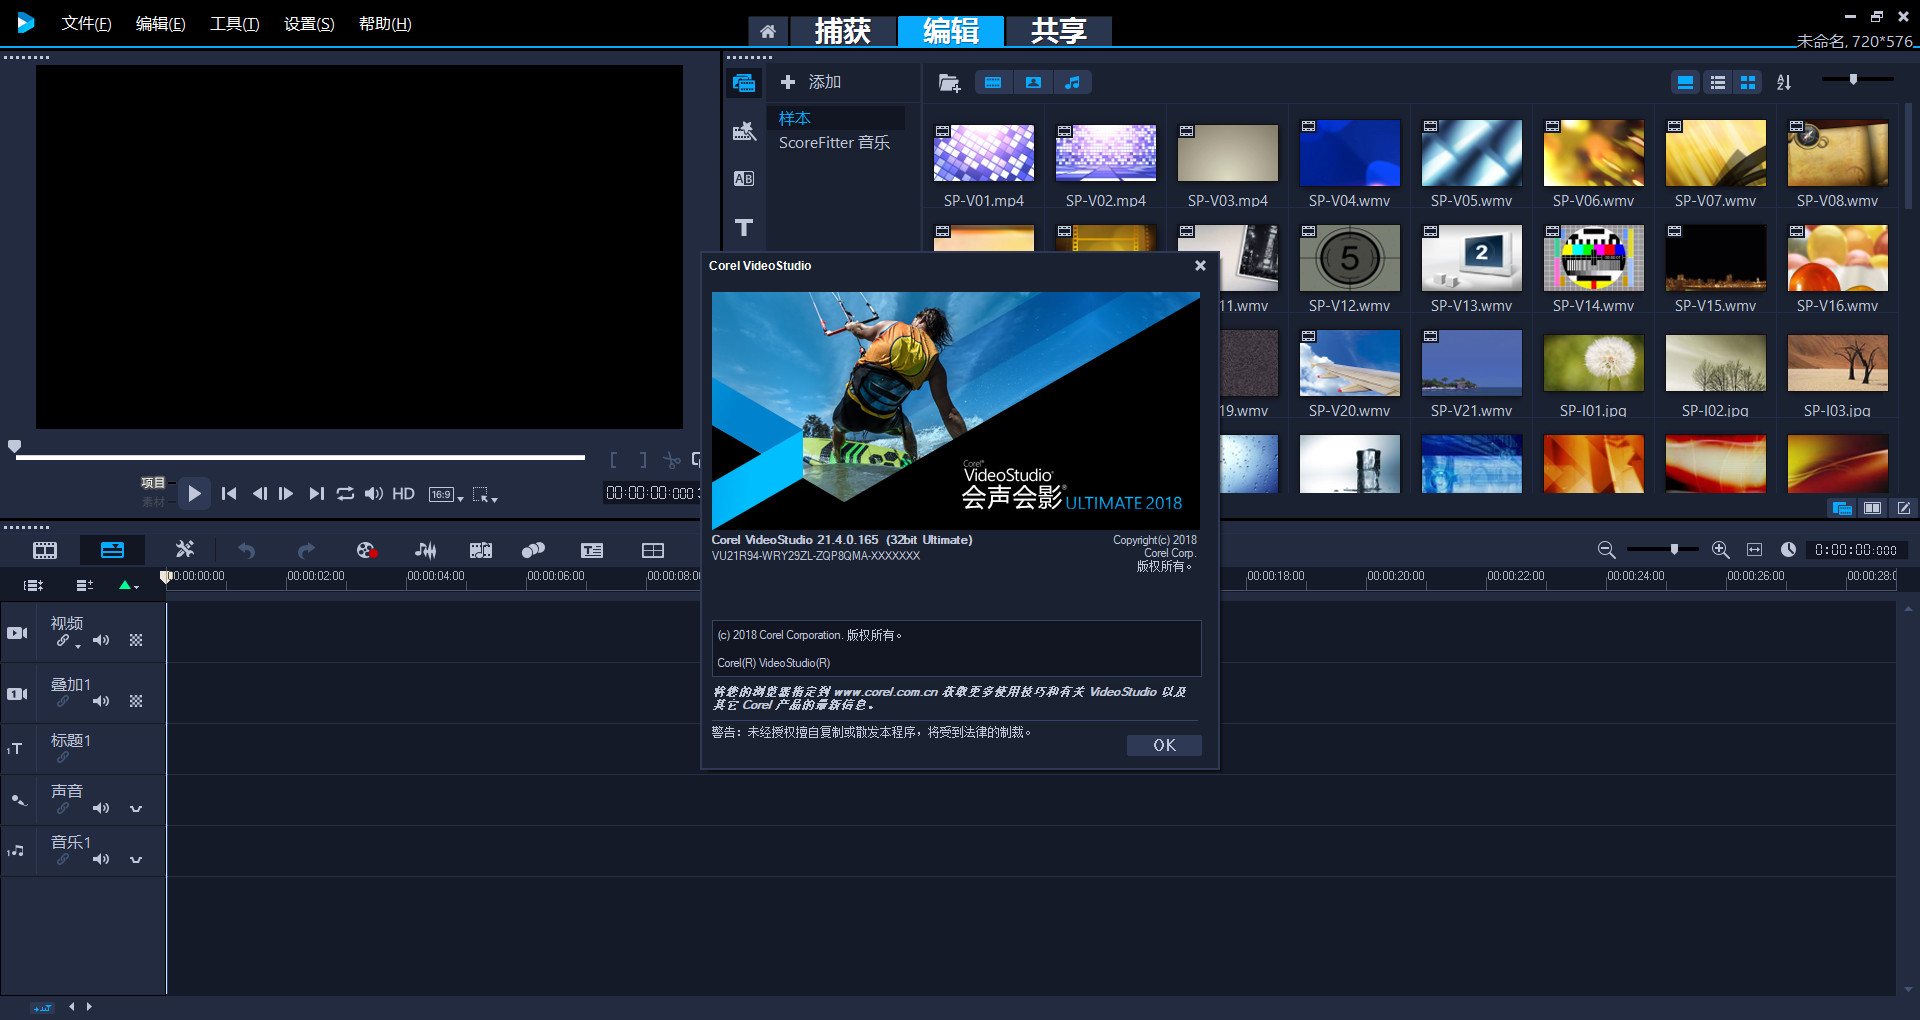Open the chapter/cue point green arrow menu
This screenshot has height=1020, width=1920.
pos(129,585)
